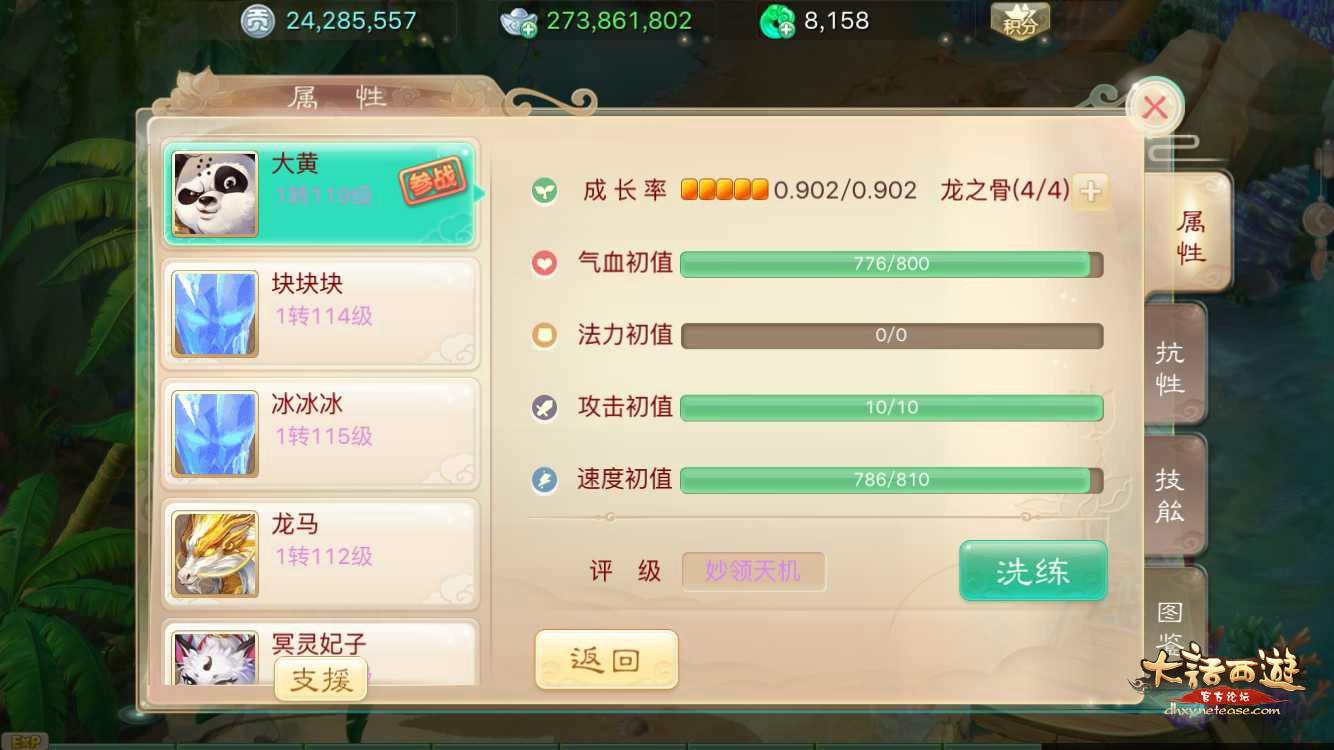This screenshot has height=750, width=1334.
Task: Select the ice pet 块块块
Action: (320, 314)
